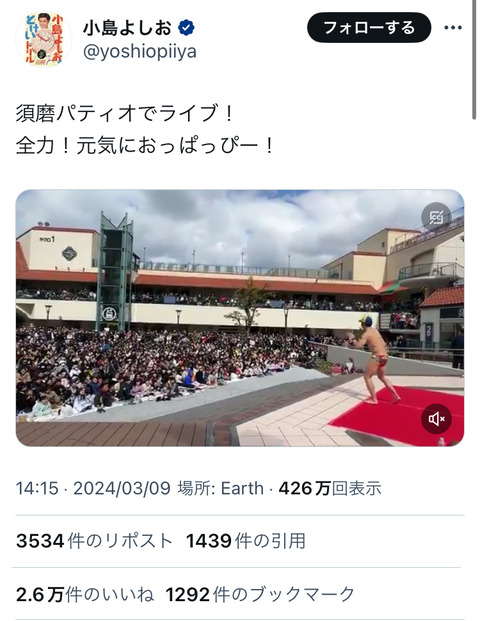View the 3534 件のリポスト list

coord(94,541)
